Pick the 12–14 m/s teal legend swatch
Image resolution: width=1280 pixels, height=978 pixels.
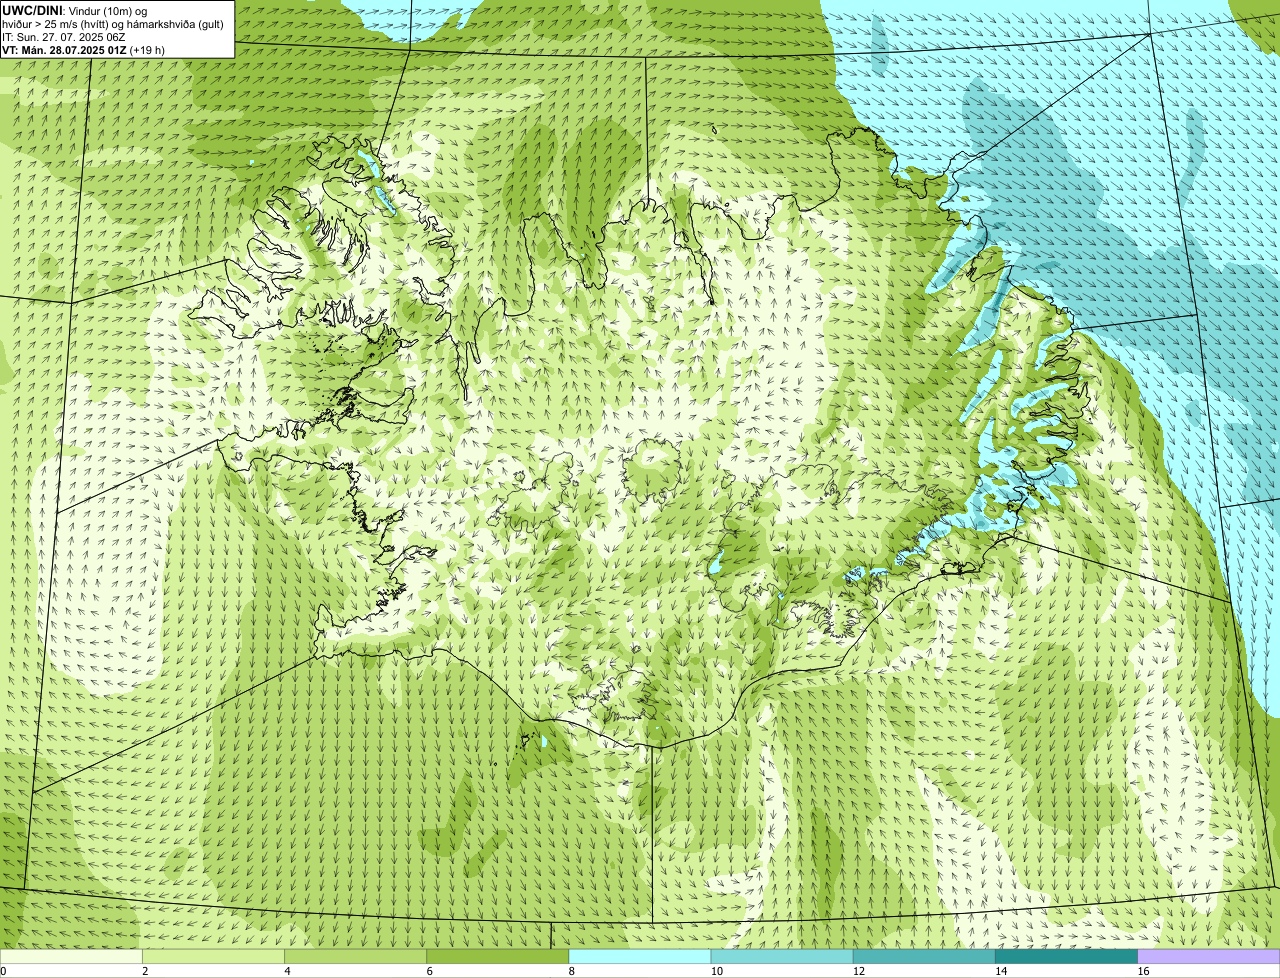pyautogui.click(x=925, y=957)
